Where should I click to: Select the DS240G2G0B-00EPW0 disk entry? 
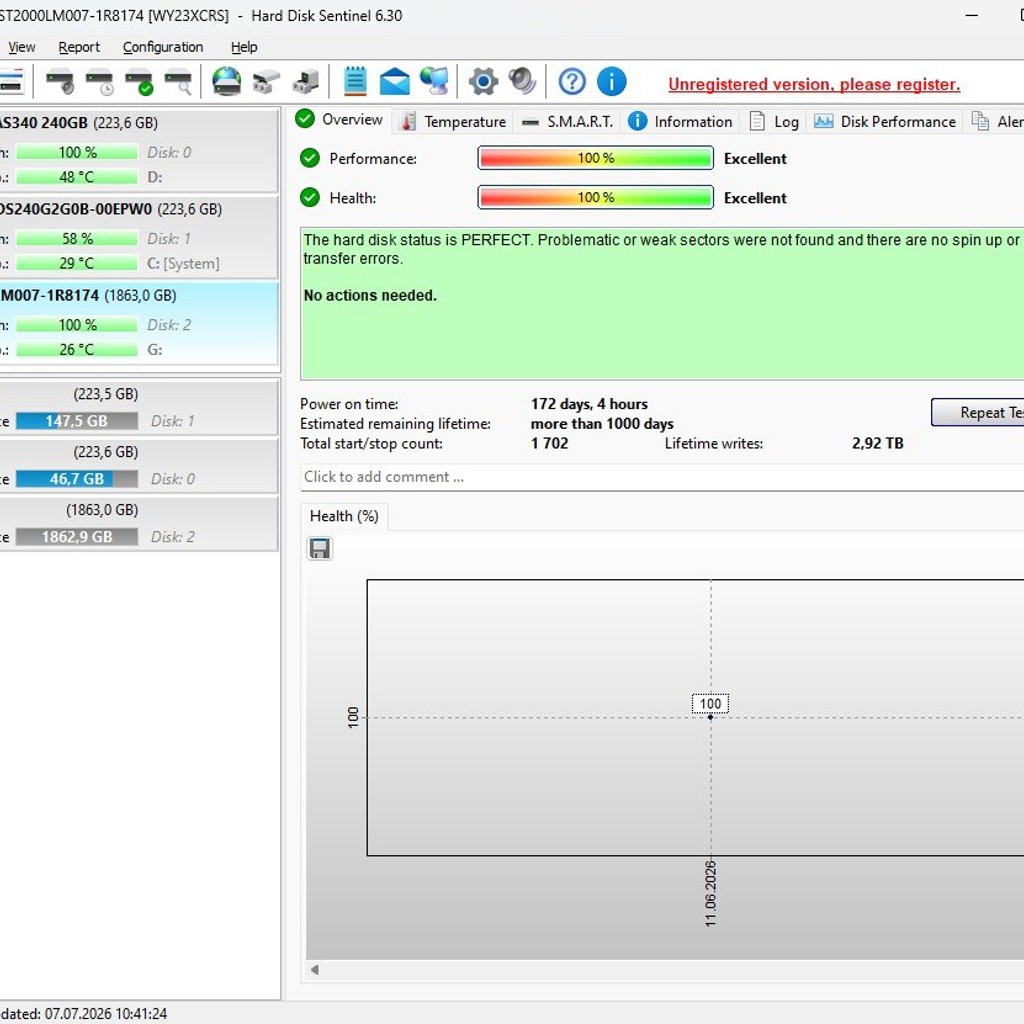tap(138, 236)
